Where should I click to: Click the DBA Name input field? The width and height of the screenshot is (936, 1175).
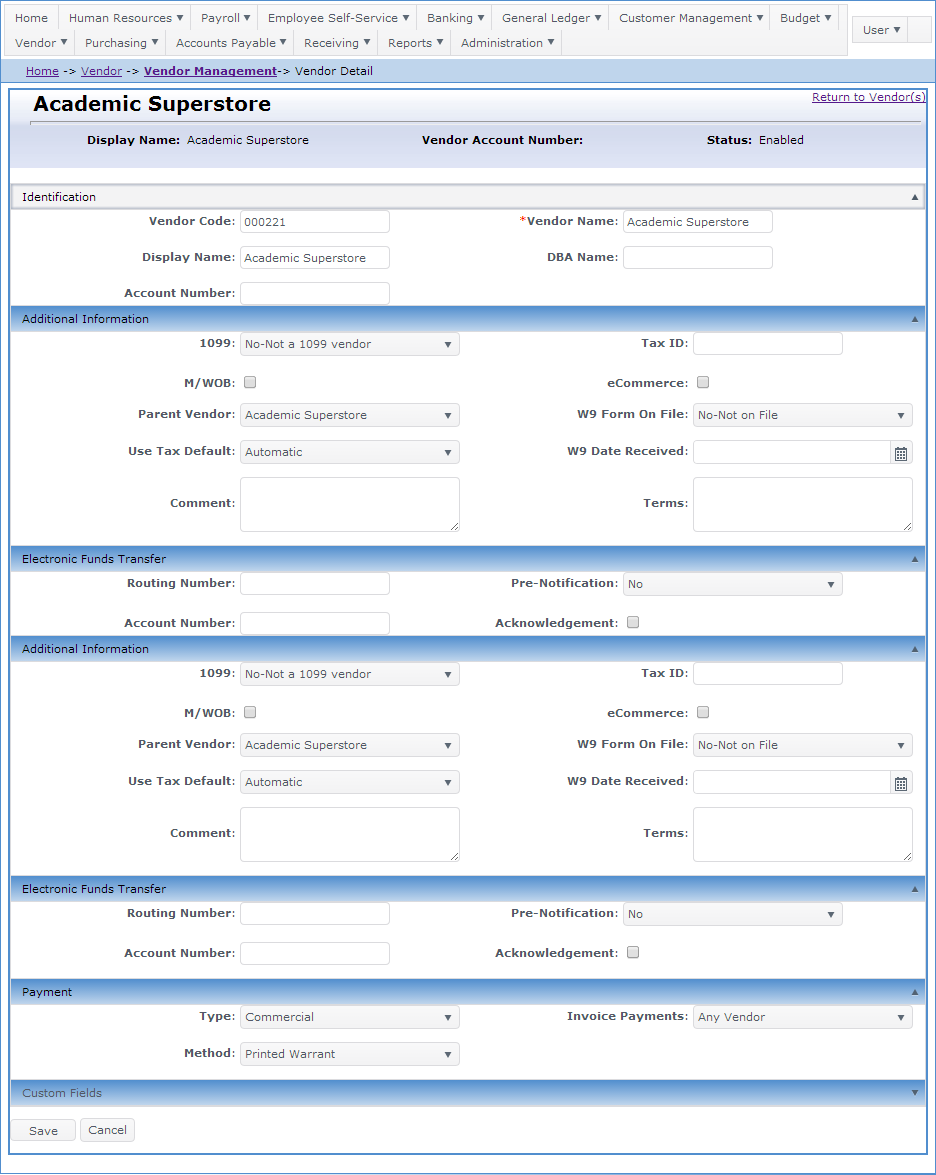point(697,258)
